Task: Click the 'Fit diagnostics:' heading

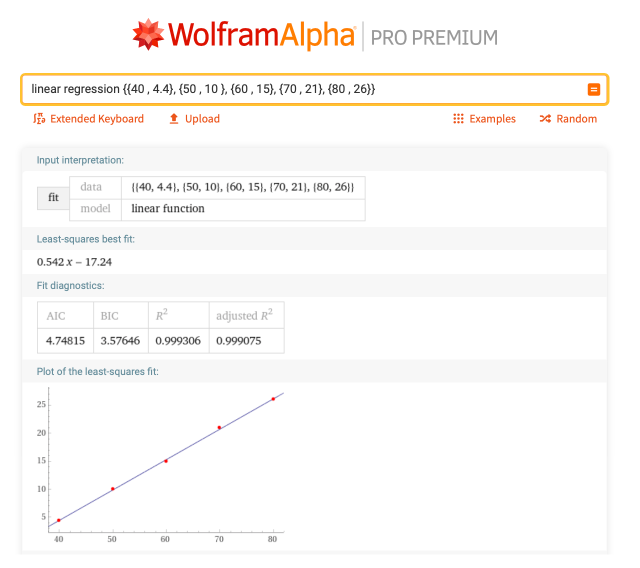Action: pyautogui.click(x=70, y=286)
